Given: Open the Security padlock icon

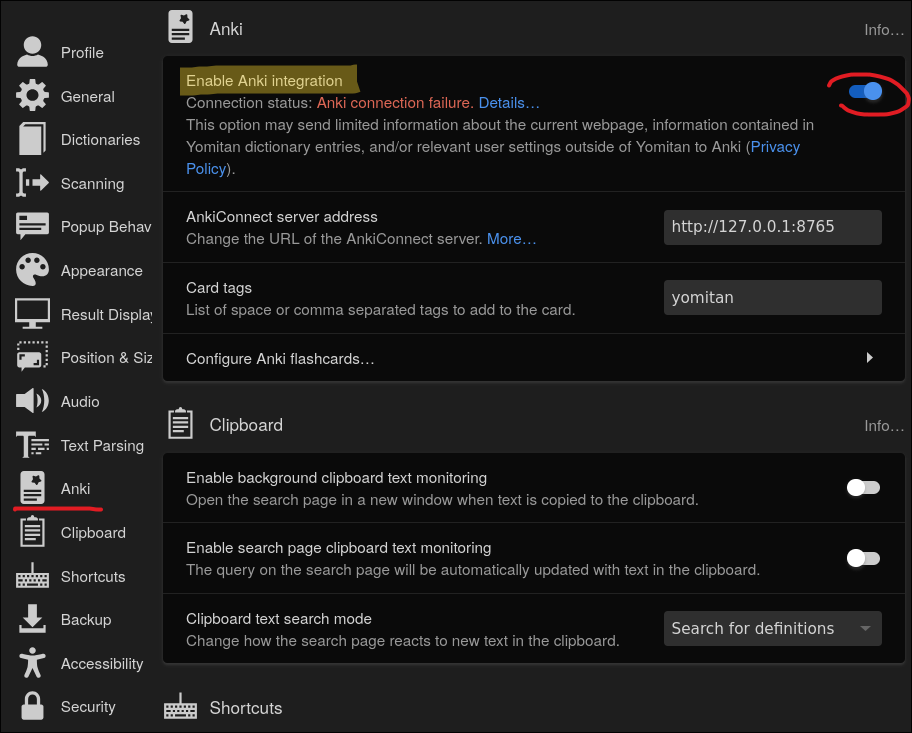Looking at the screenshot, I should (32, 706).
